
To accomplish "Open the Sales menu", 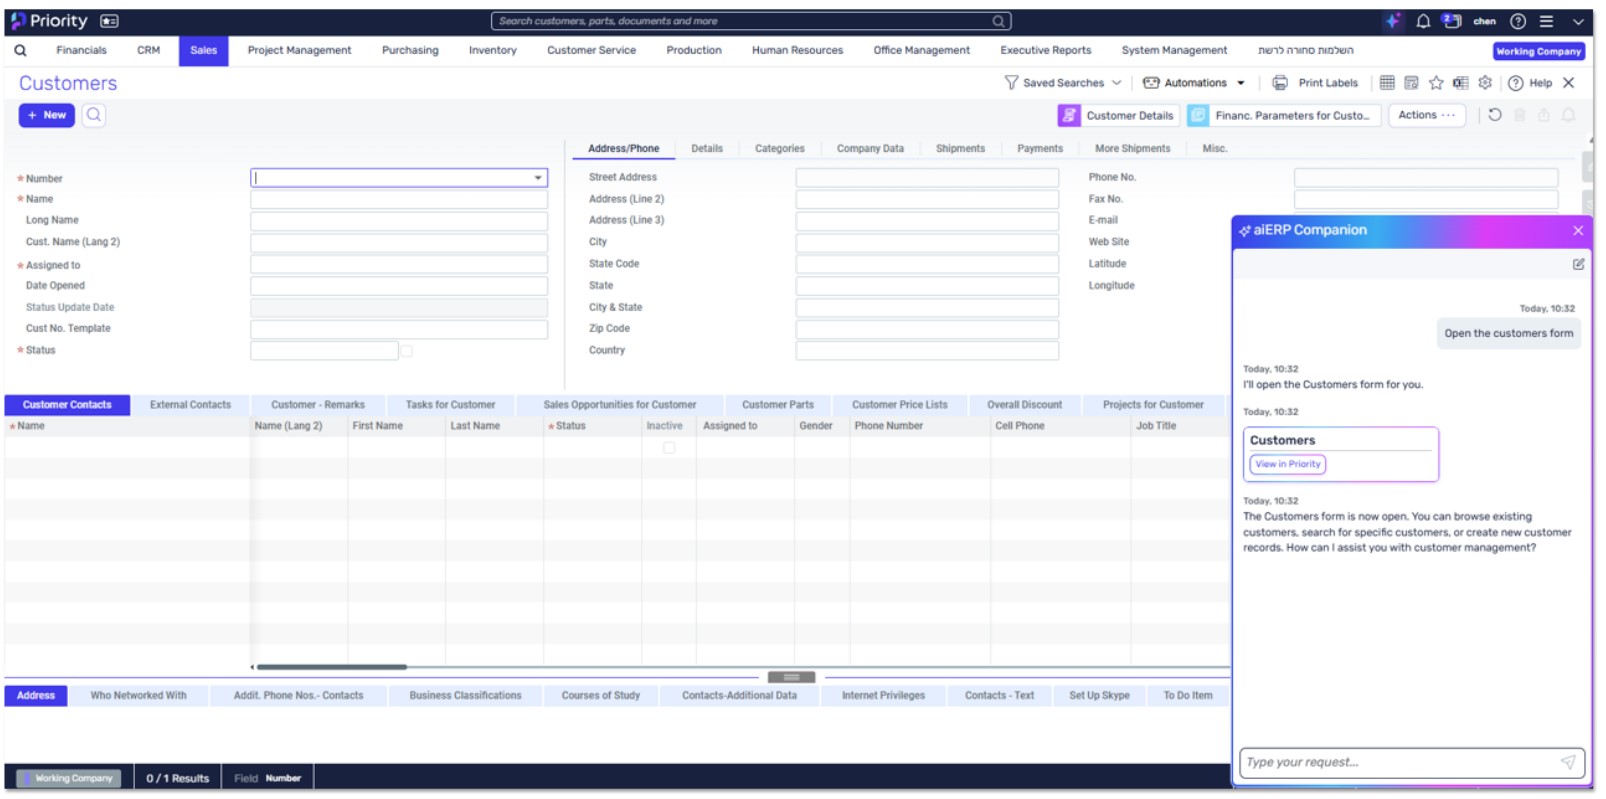I will (204, 51).
